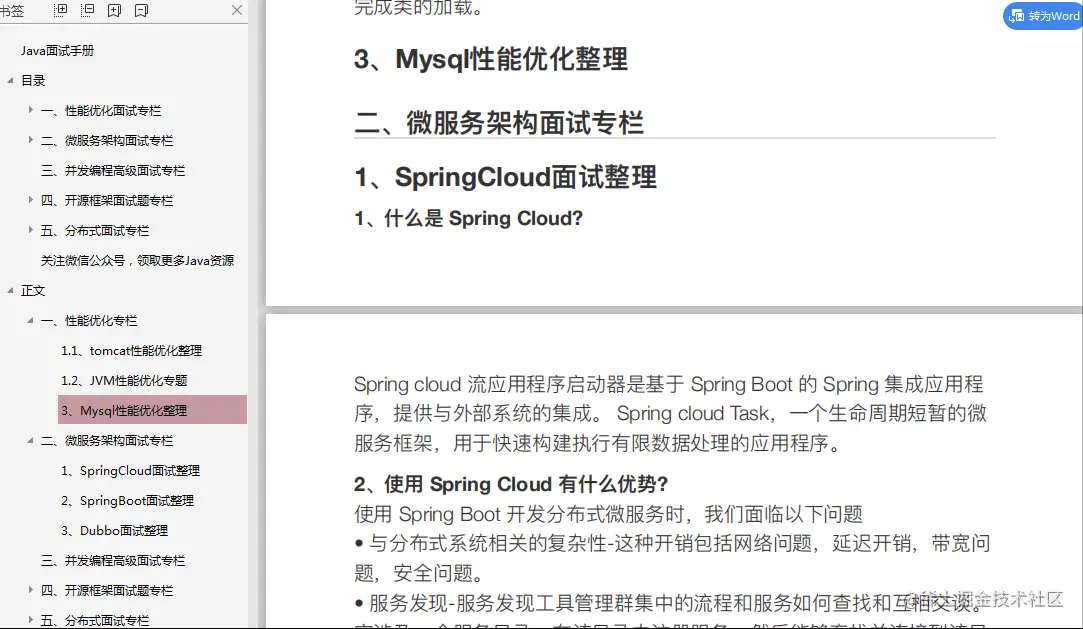Image resolution: width=1083 pixels, height=629 pixels.
Task: Open 关注微信公众号,领取更多Java资源 bookmark
Action: click(x=137, y=260)
